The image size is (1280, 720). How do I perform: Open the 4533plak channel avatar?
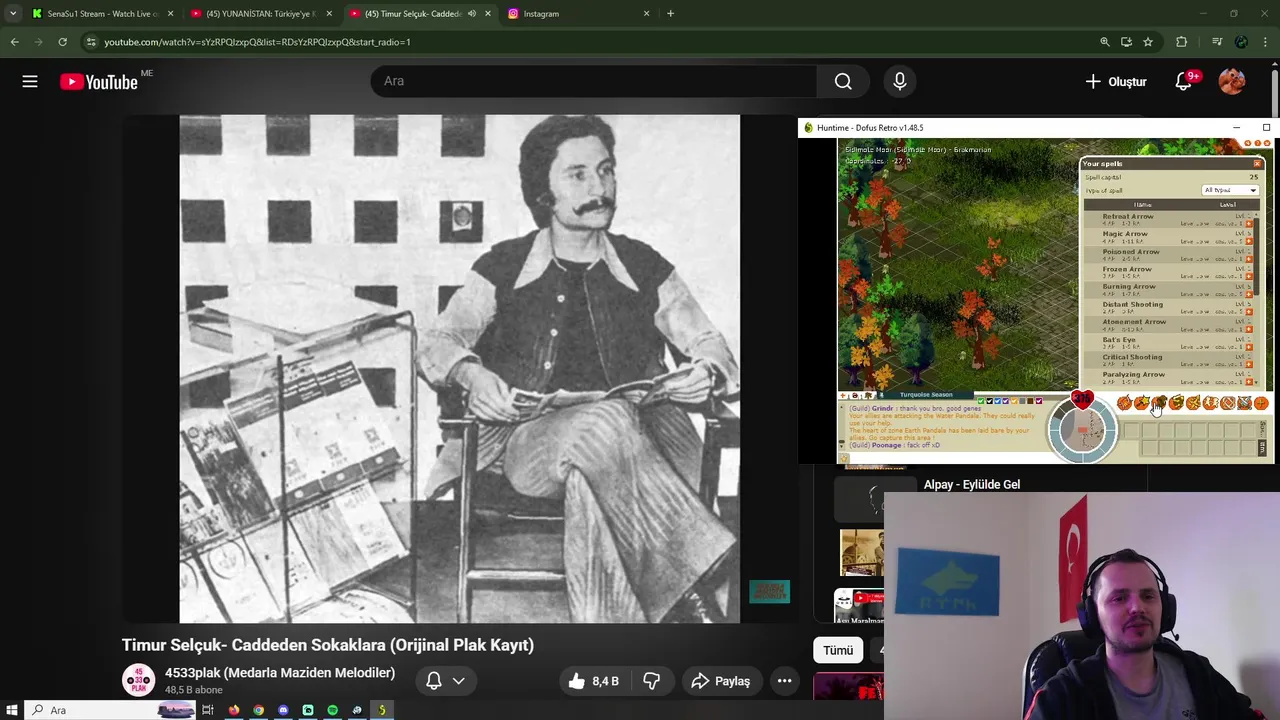[x=138, y=680]
